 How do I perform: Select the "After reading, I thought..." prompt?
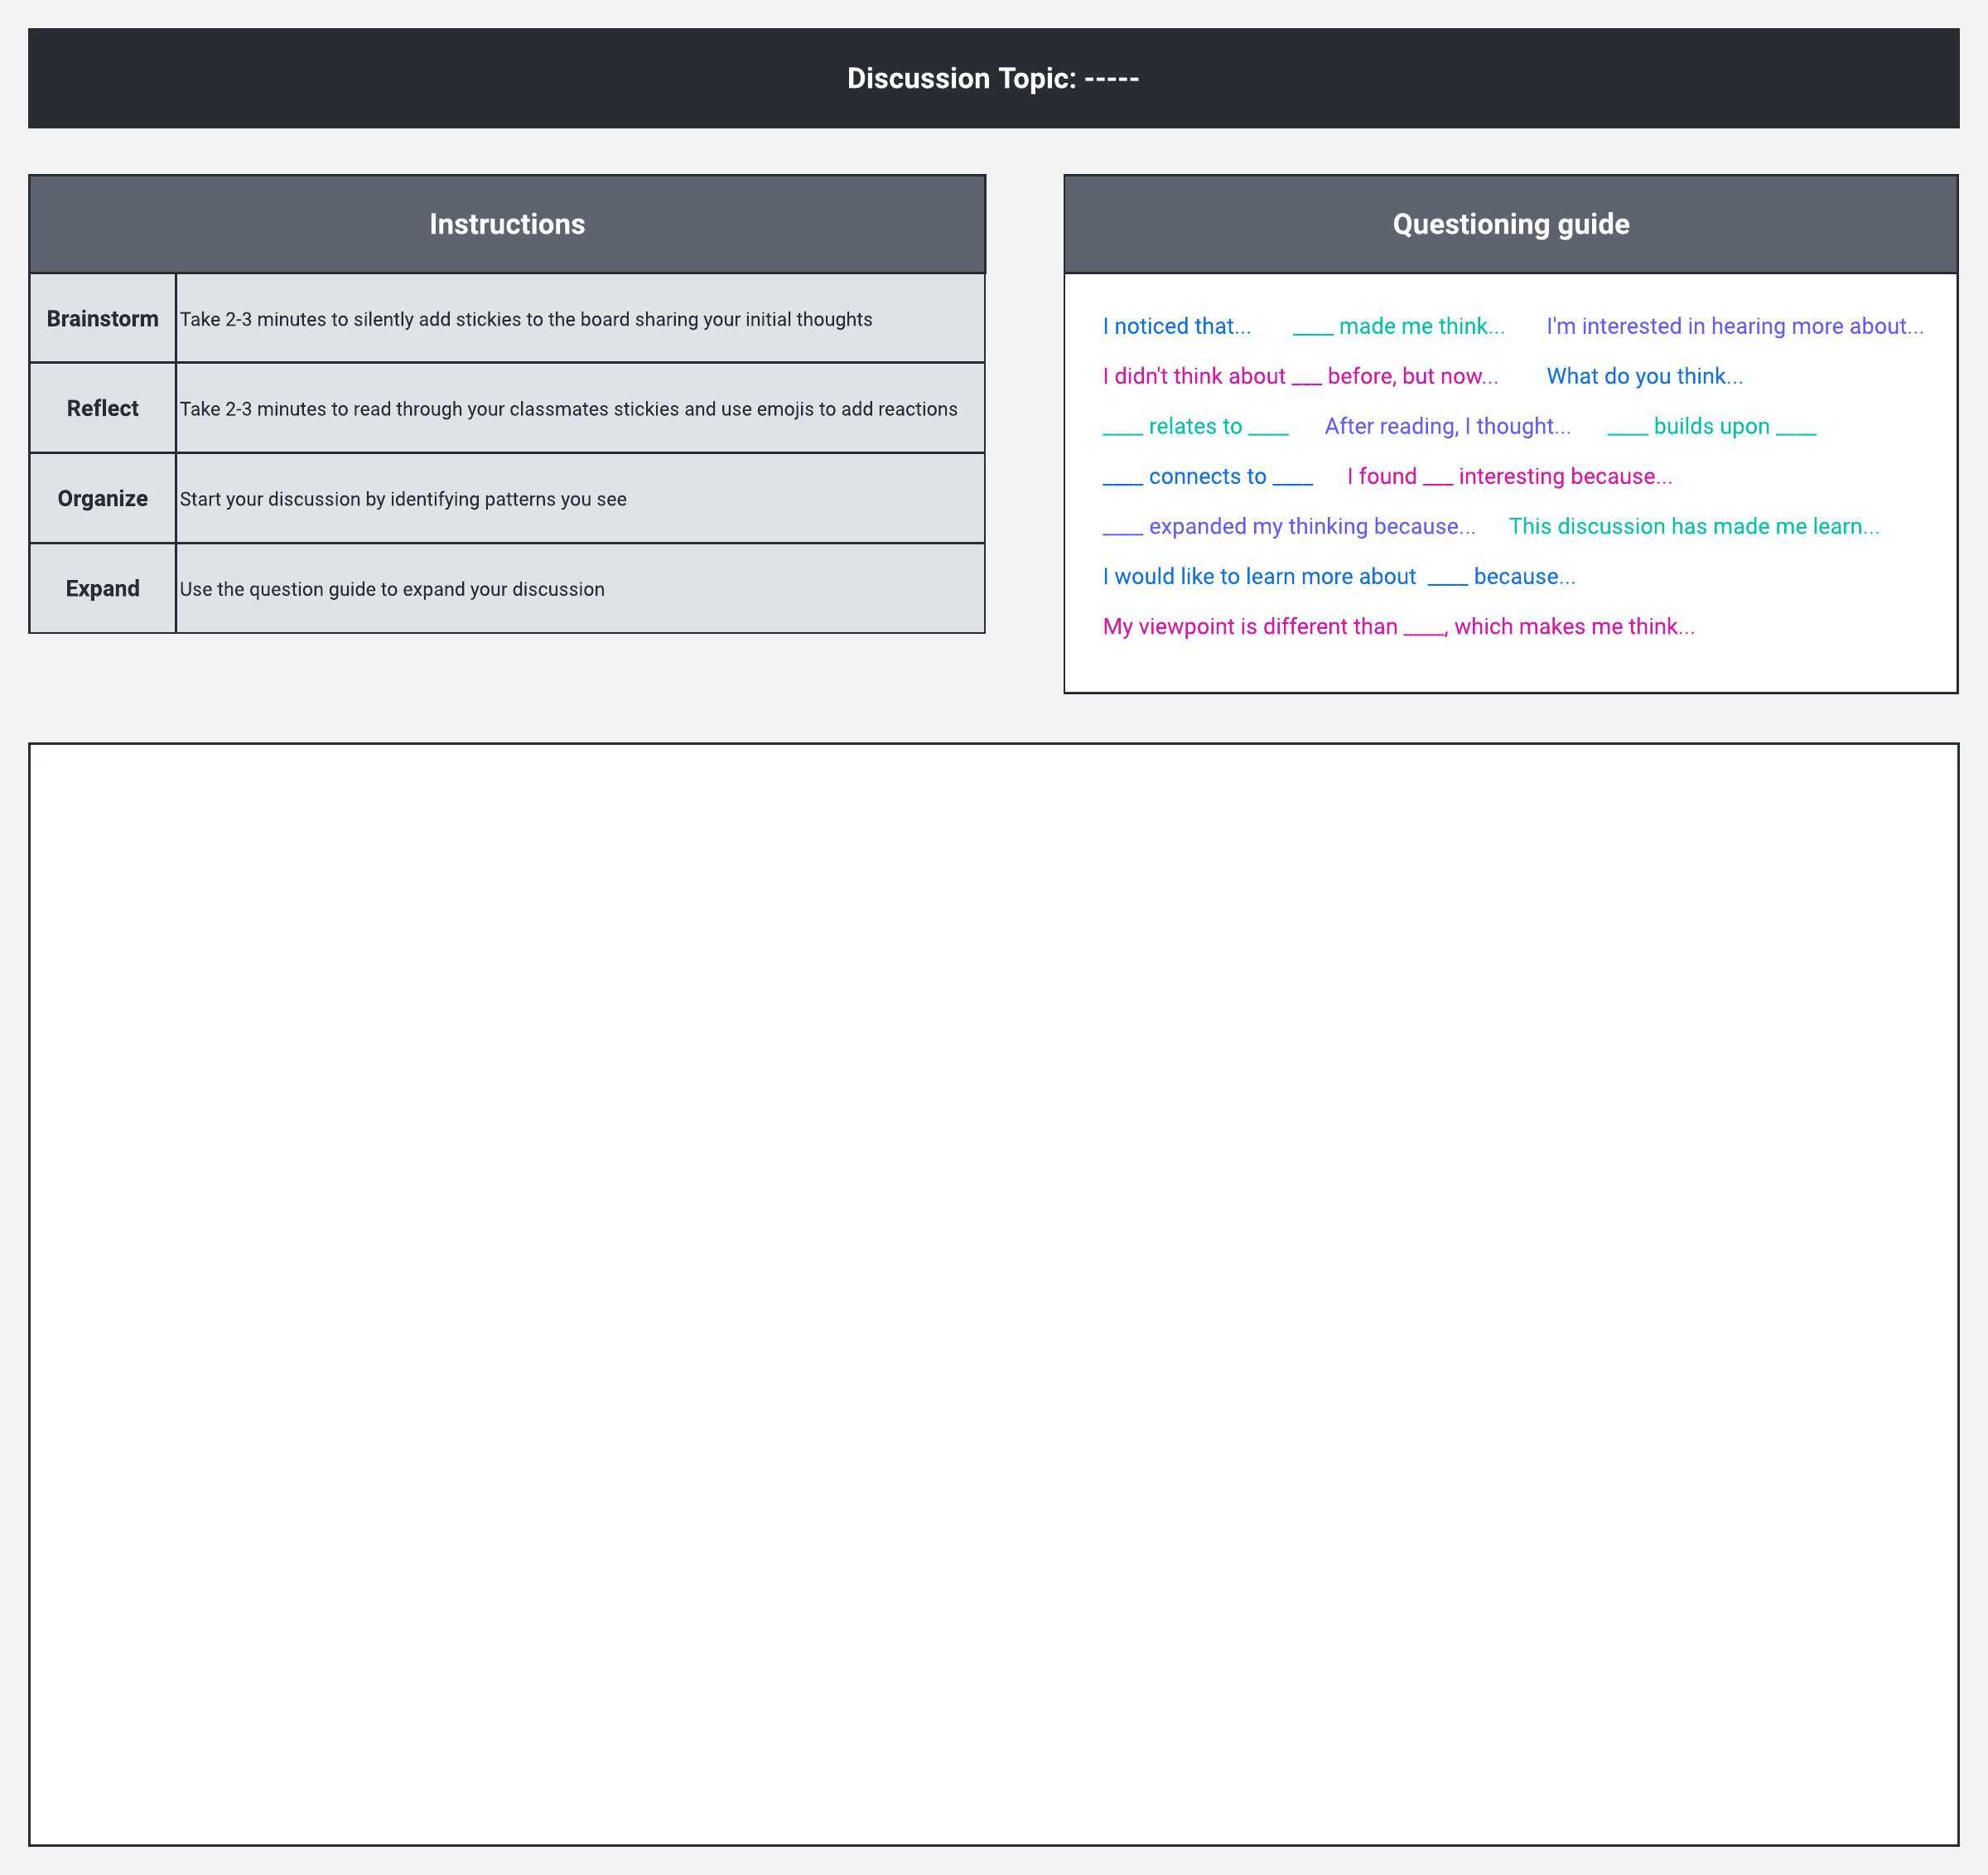tap(1447, 426)
